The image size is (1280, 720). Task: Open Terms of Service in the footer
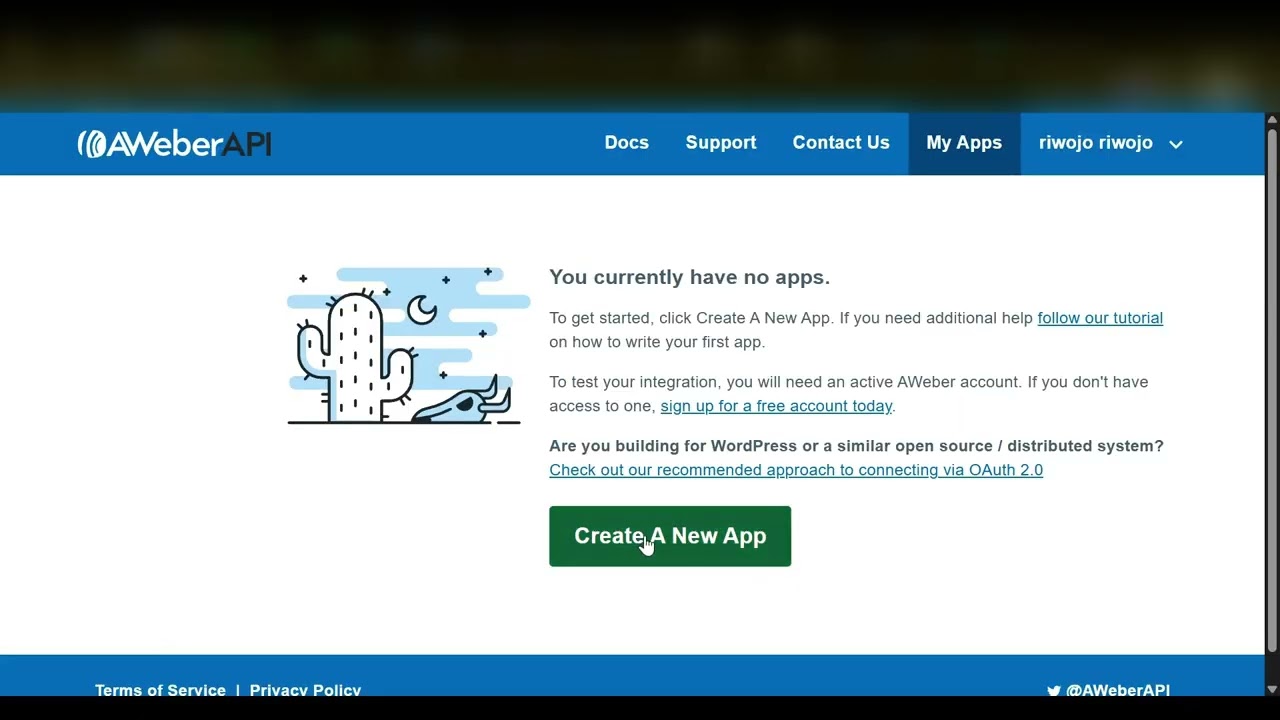coord(160,689)
